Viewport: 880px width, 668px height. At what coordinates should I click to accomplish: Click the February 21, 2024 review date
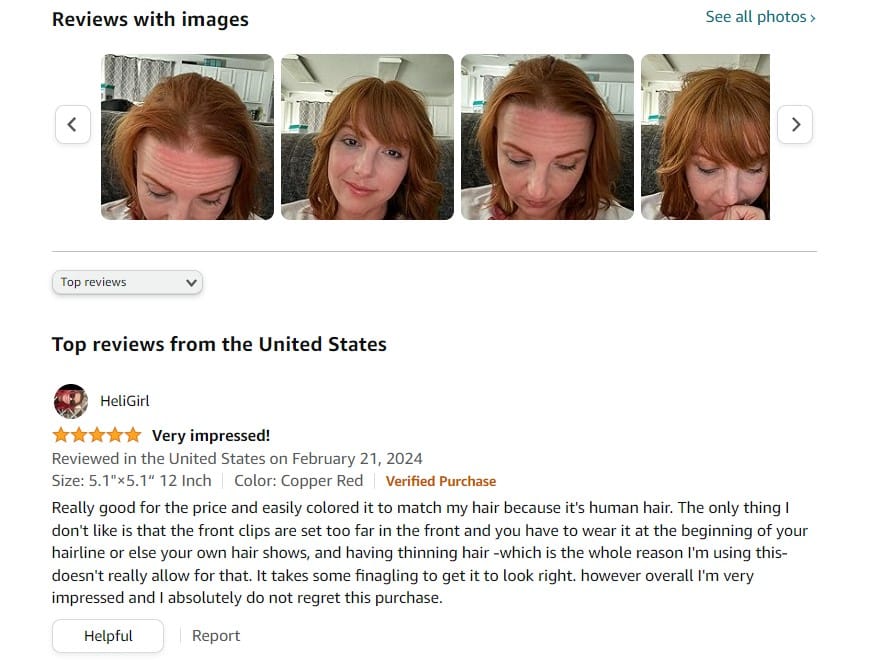point(357,459)
